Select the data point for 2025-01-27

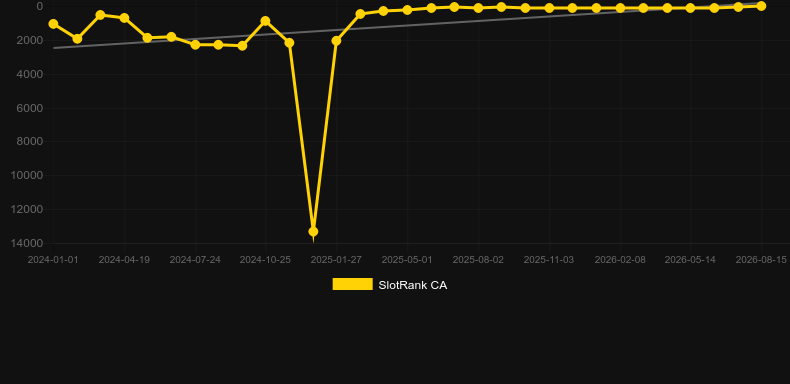coord(336,41)
